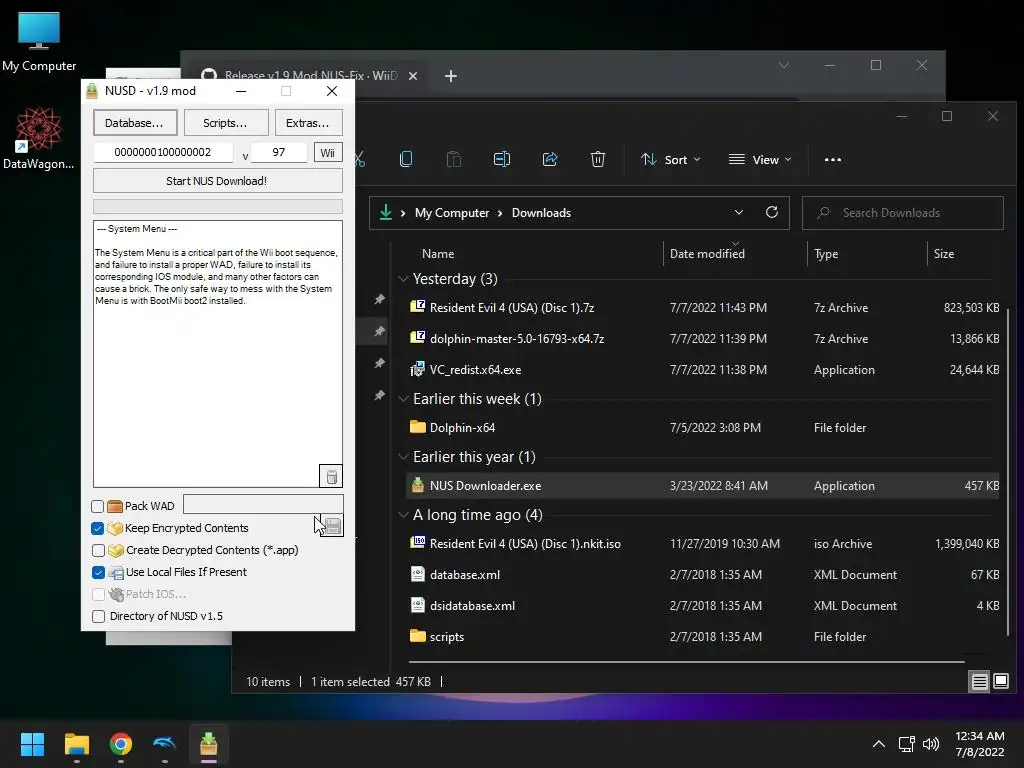Open the My Computer desktop icon
Image resolution: width=1024 pixels, height=768 pixels.
coord(39,41)
